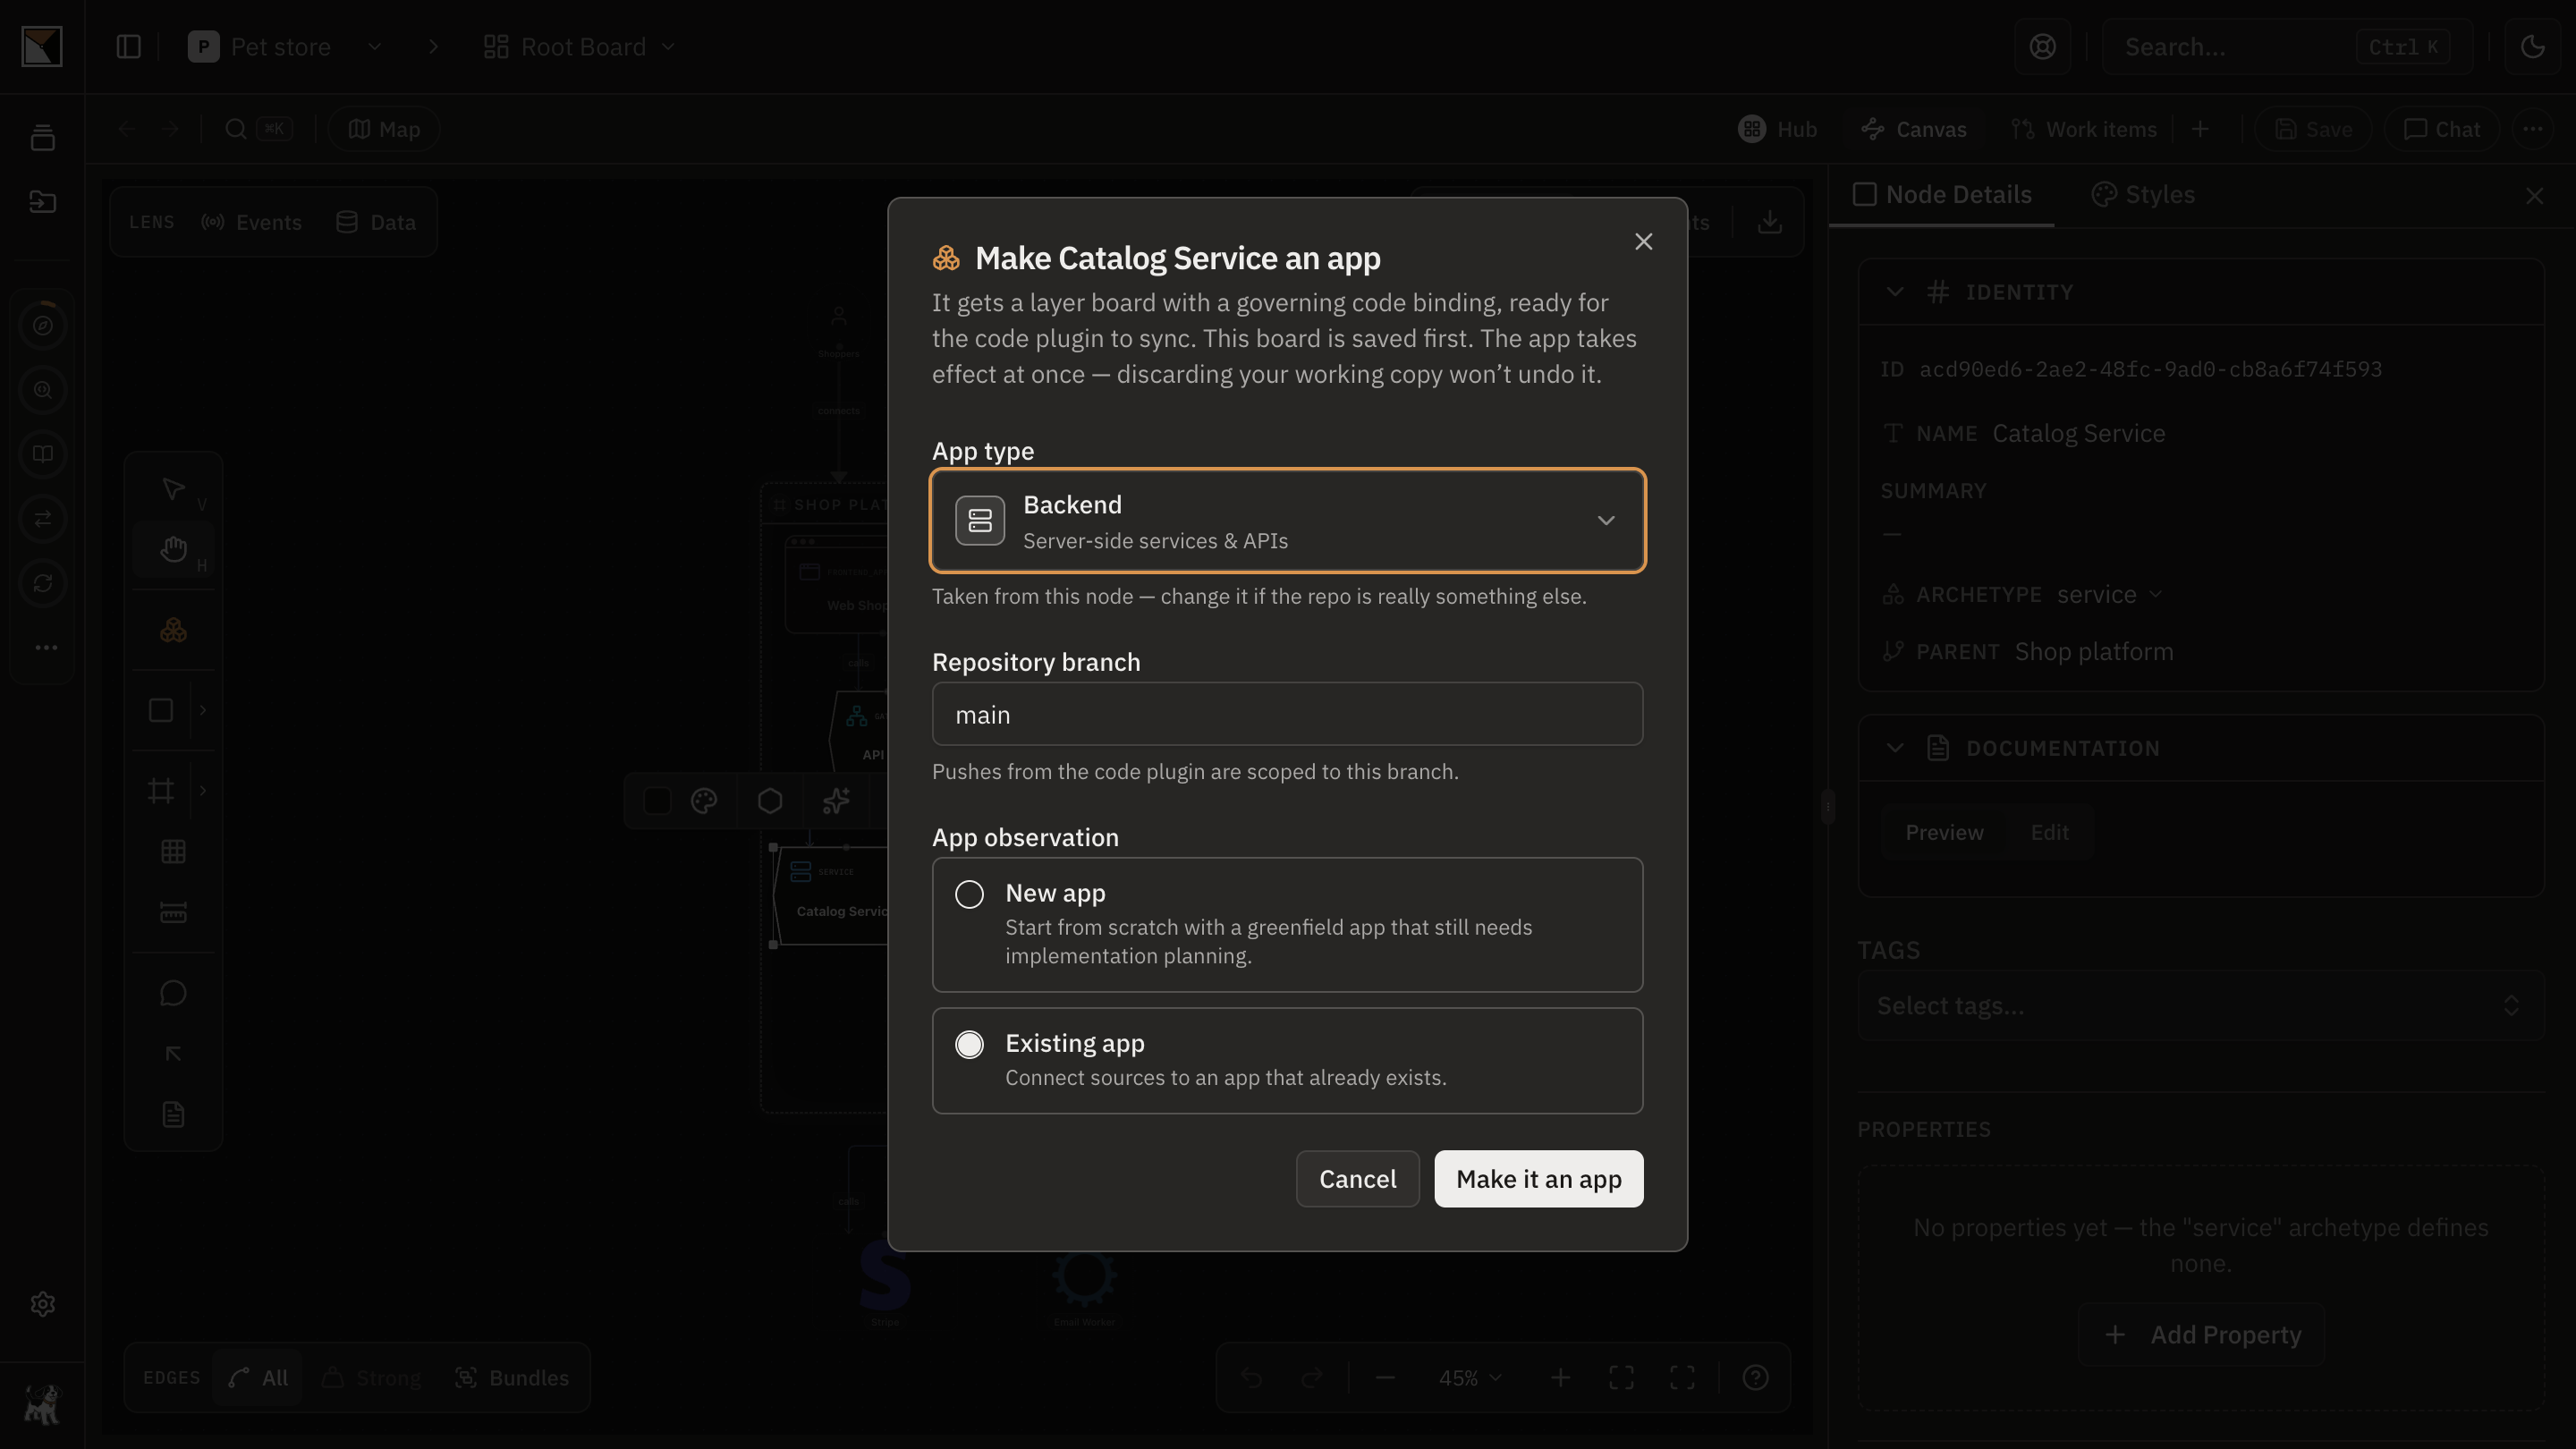Switch to the Canvas tab
Image resolution: width=2576 pixels, height=1449 pixels.
click(1914, 129)
